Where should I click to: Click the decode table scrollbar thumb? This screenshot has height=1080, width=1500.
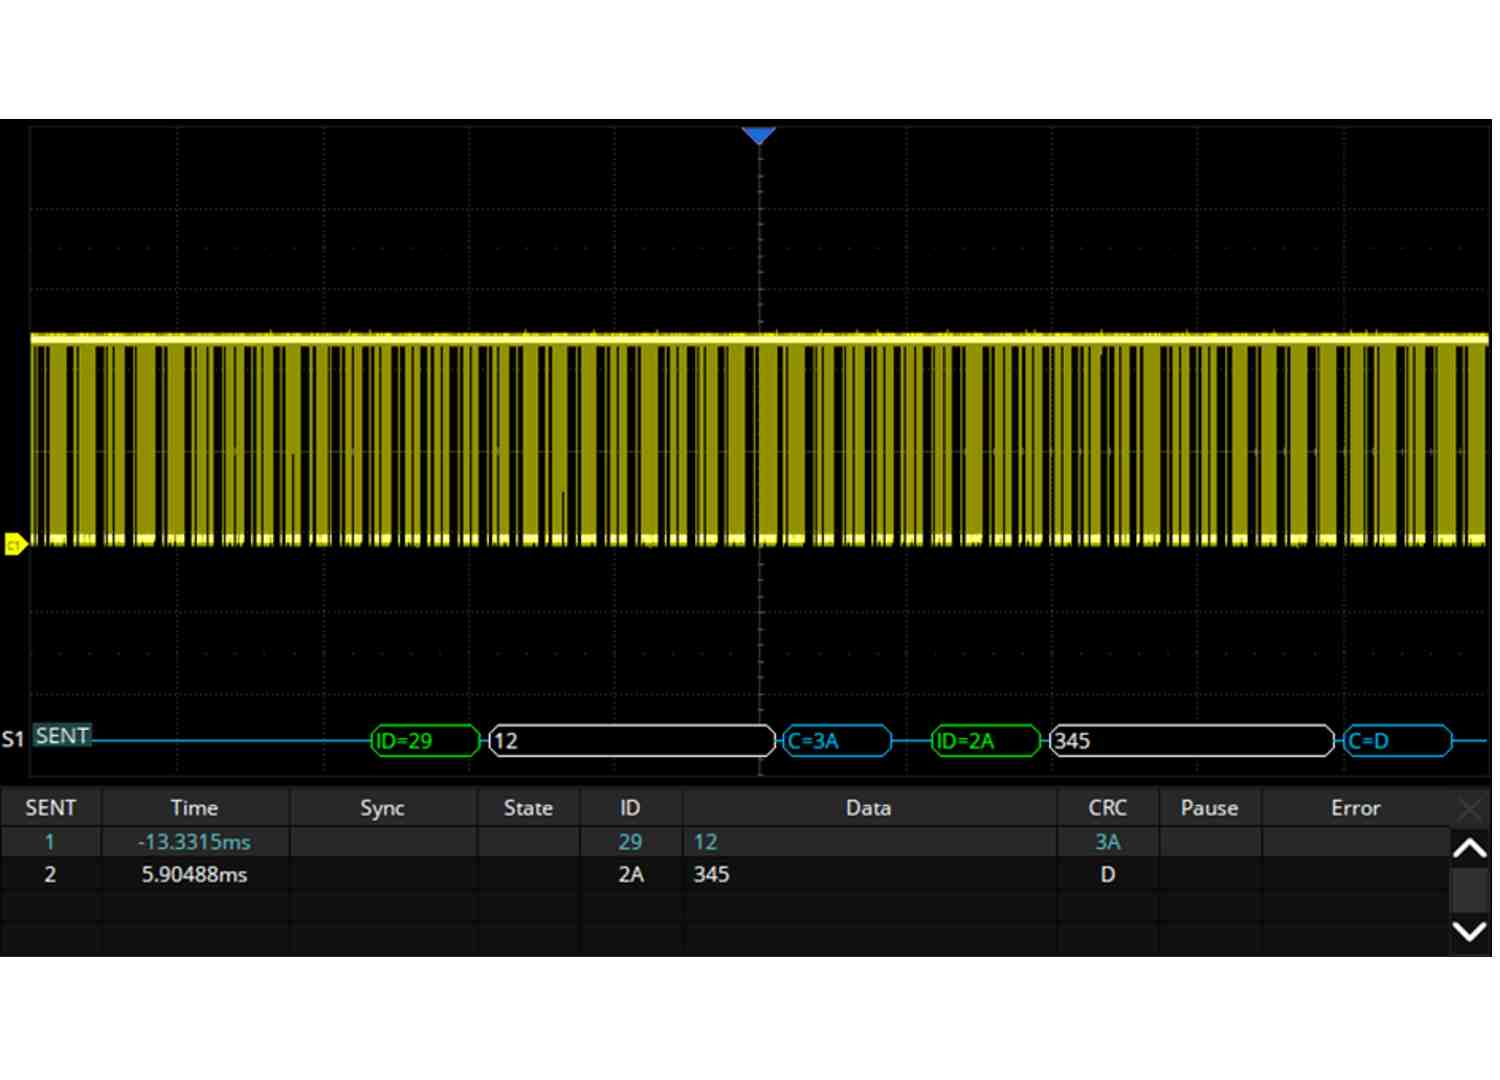(x=1469, y=889)
